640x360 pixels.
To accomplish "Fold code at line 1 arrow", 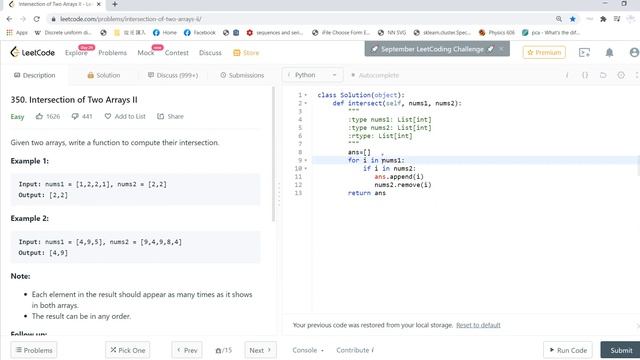I will [306, 95].
